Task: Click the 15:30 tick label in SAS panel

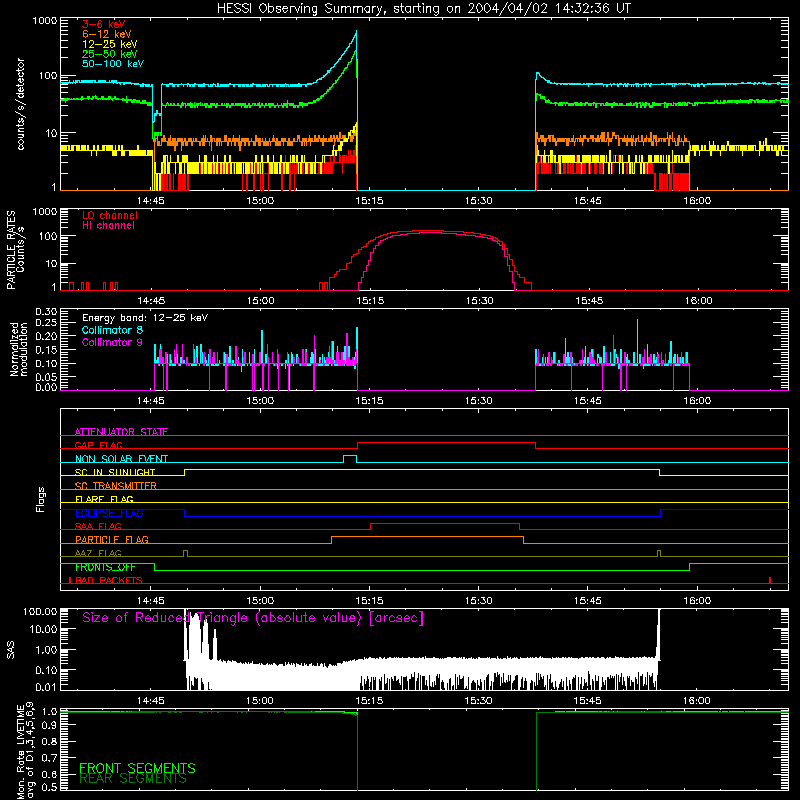Action: (x=478, y=701)
